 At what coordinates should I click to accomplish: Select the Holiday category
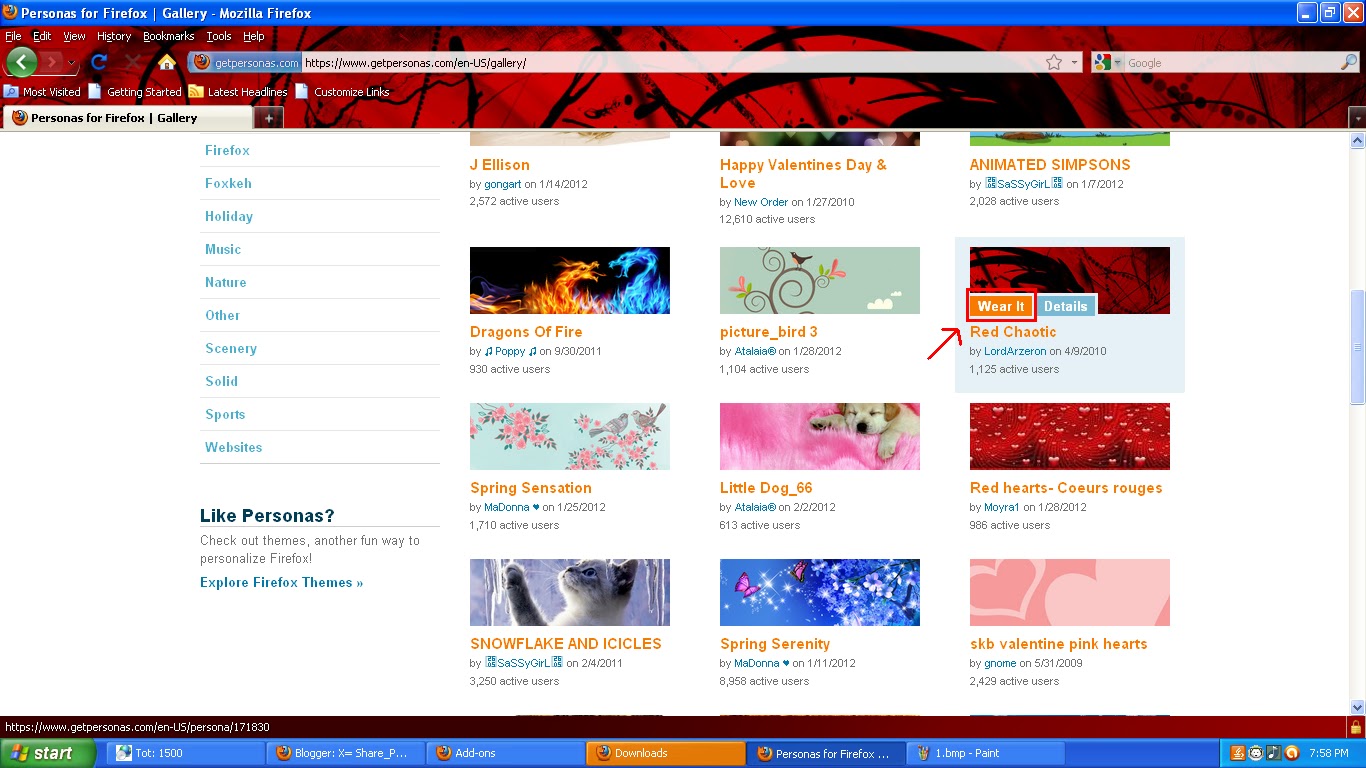coord(229,216)
